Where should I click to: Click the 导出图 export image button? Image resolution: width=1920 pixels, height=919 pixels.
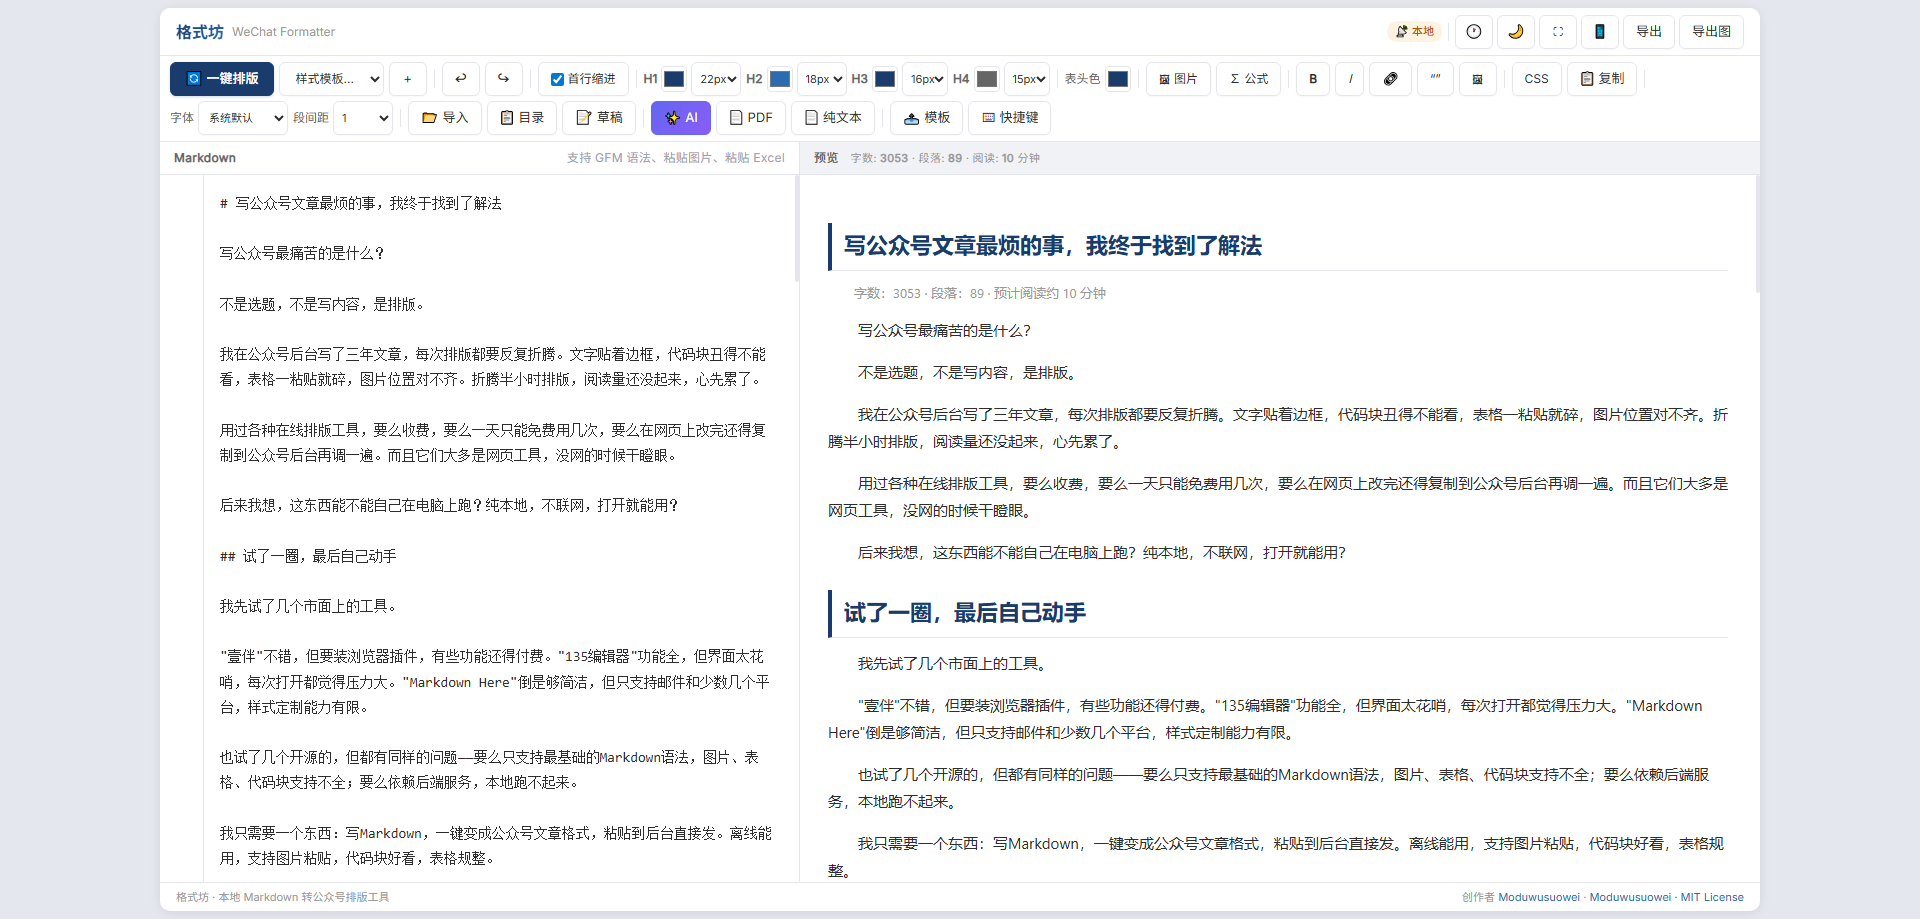click(1711, 32)
